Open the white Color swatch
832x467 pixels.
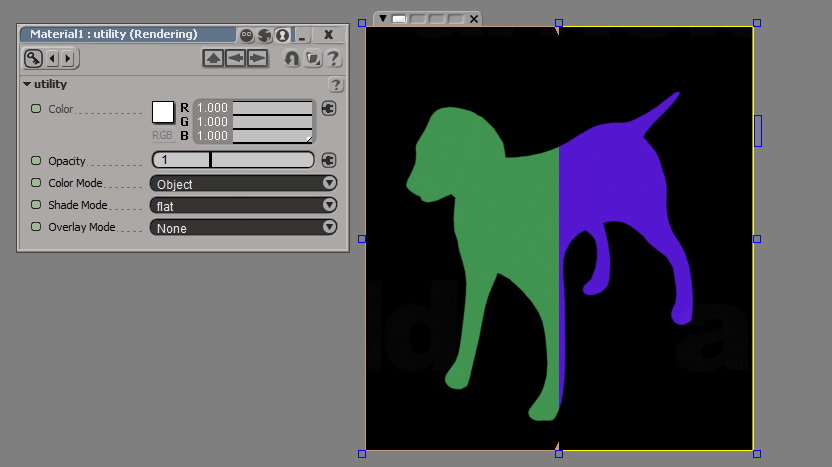162,111
